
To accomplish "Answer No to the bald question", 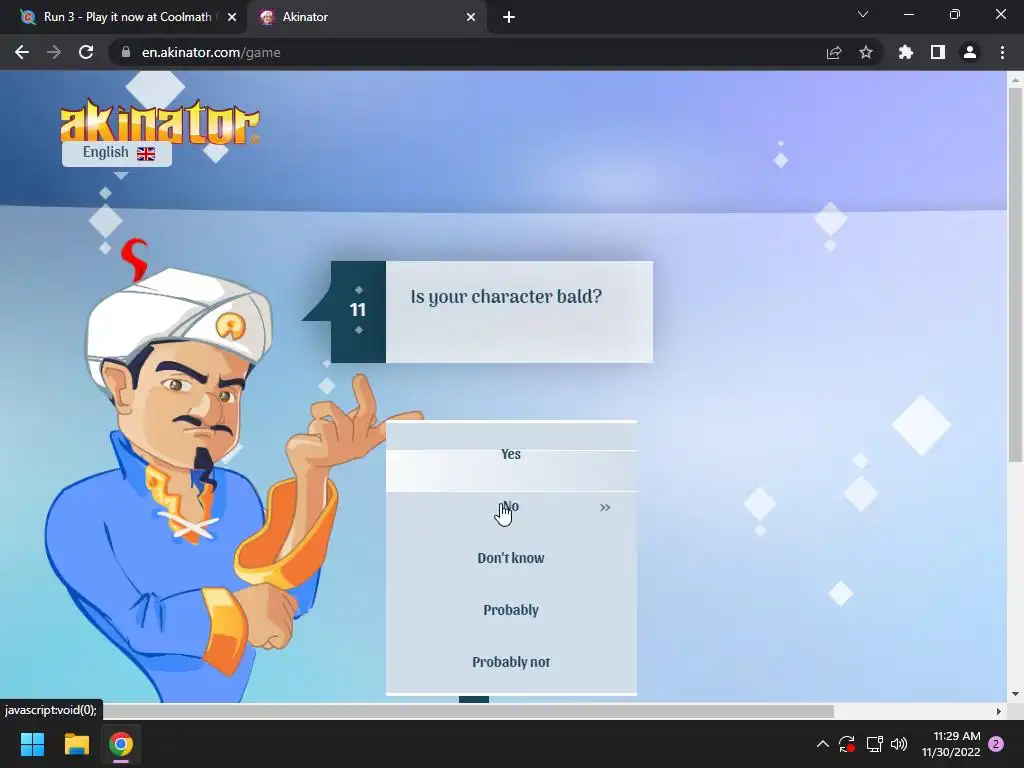I will 511,507.
